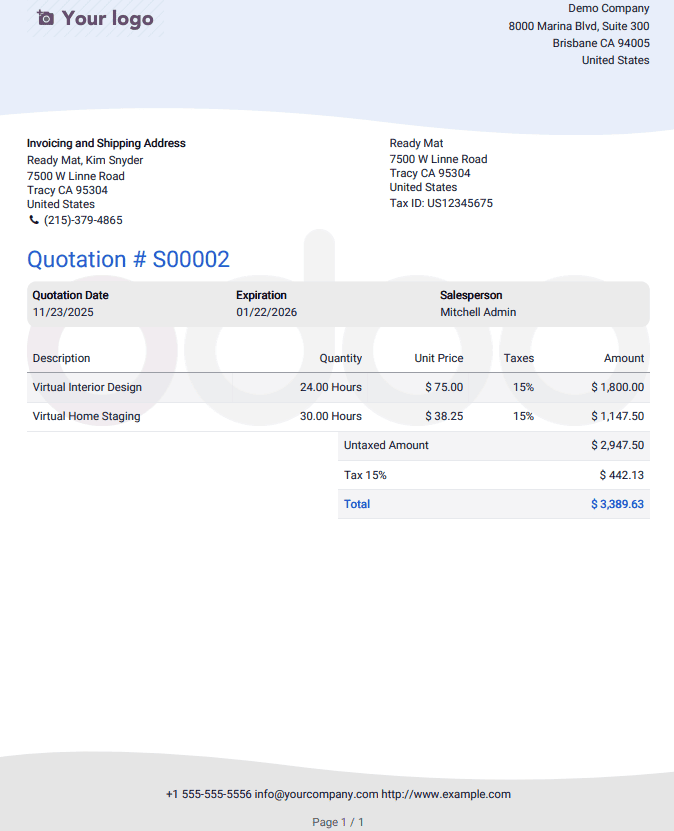Select 'Virtual Home Staging' line description

(86, 417)
